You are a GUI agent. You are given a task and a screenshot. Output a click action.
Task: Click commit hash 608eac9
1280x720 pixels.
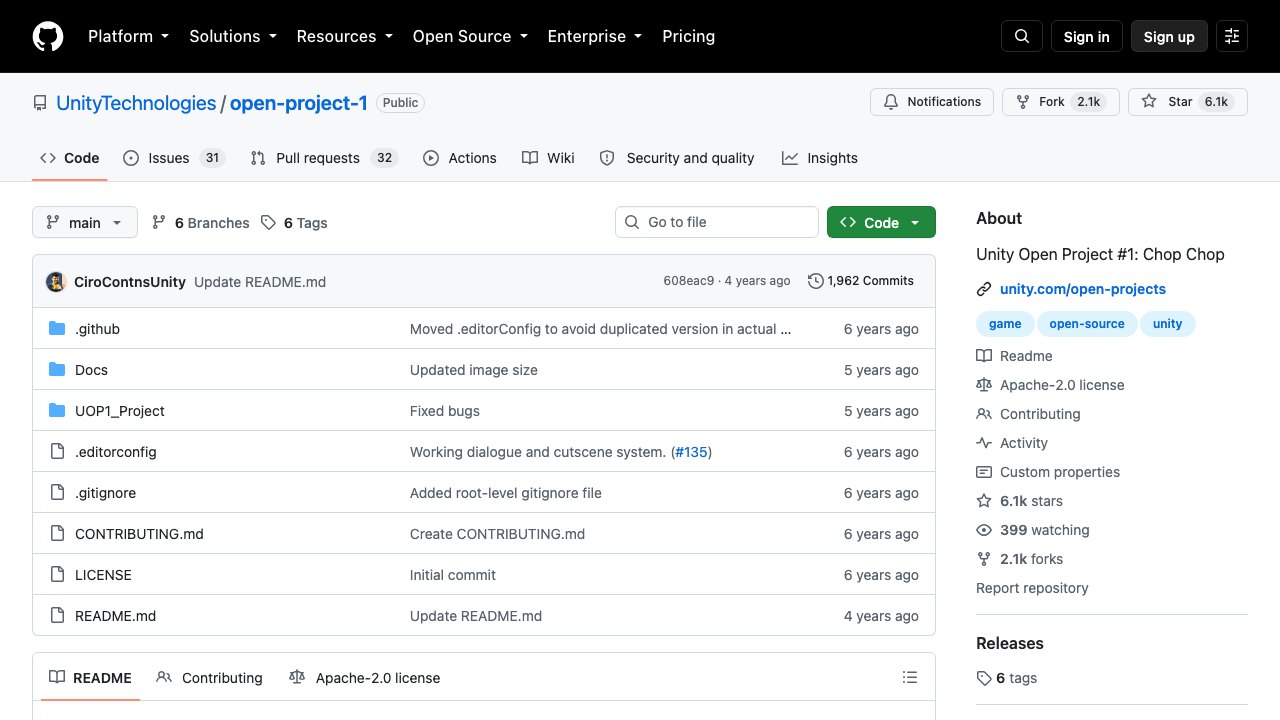[x=689, y=281]
